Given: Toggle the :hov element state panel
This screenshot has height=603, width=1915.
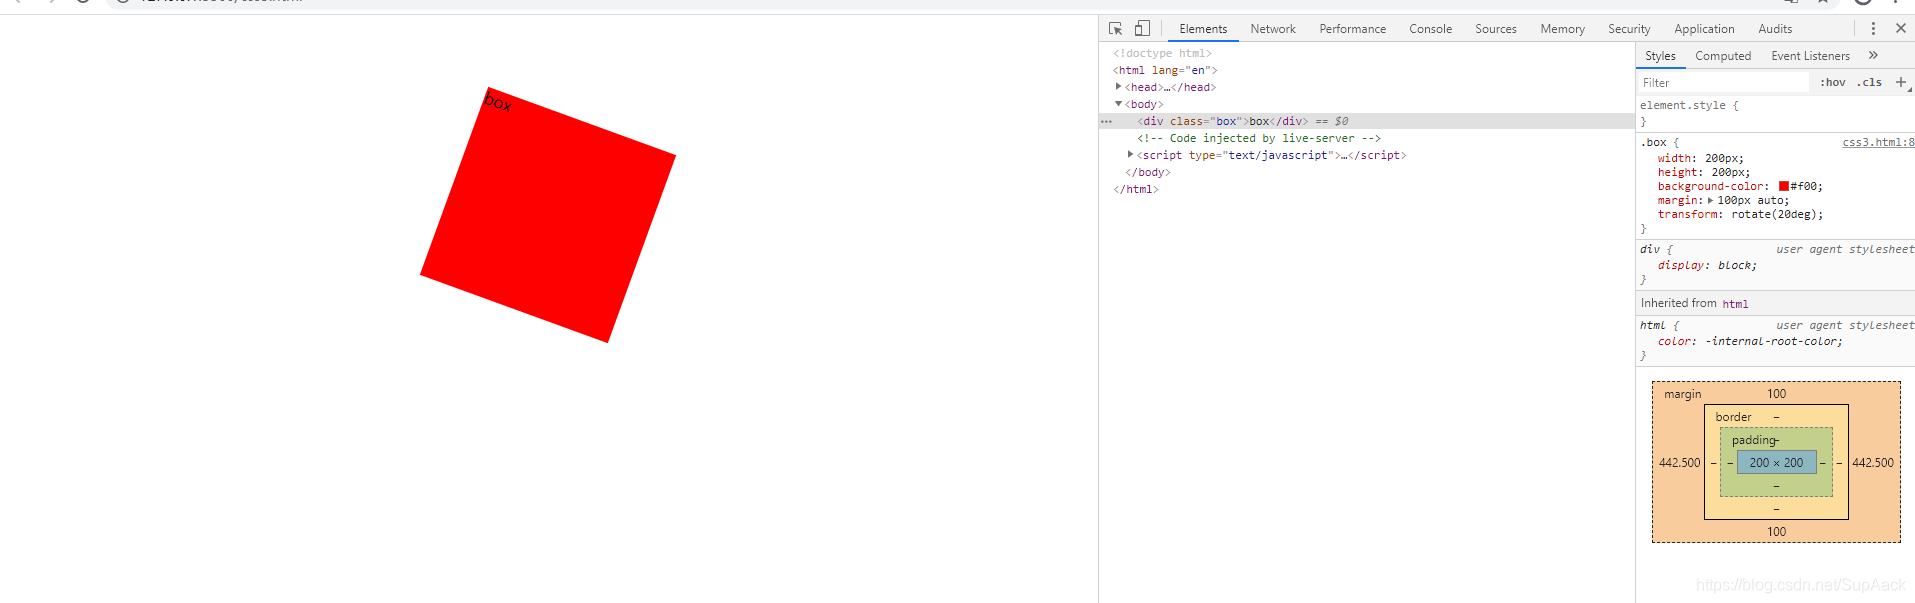Looking at the screenshot, I should click(1832, 83).
